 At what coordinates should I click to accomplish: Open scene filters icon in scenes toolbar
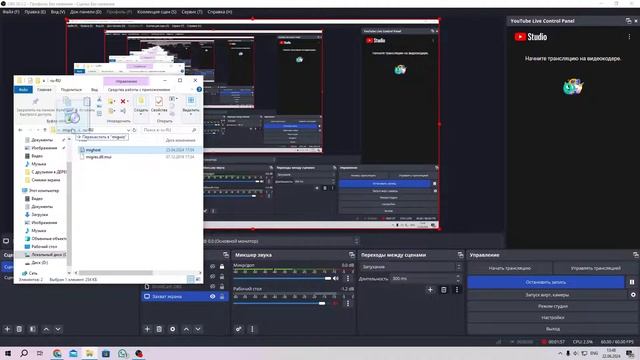[33, 329]
